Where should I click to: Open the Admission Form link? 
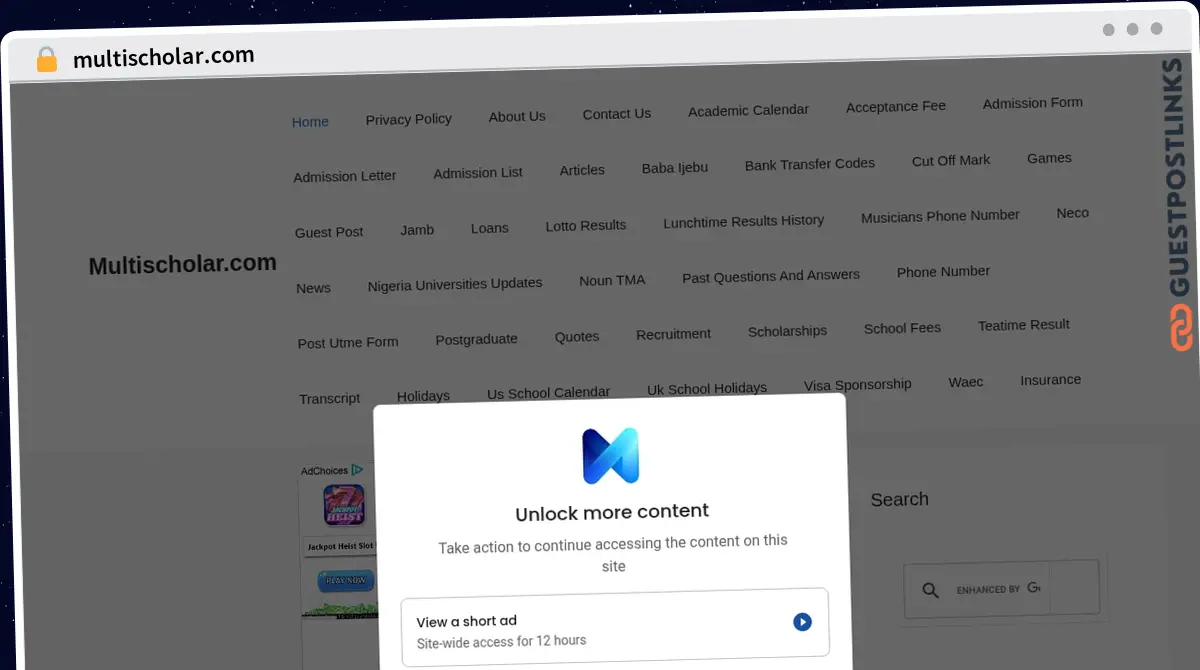tap(1032, 103)
